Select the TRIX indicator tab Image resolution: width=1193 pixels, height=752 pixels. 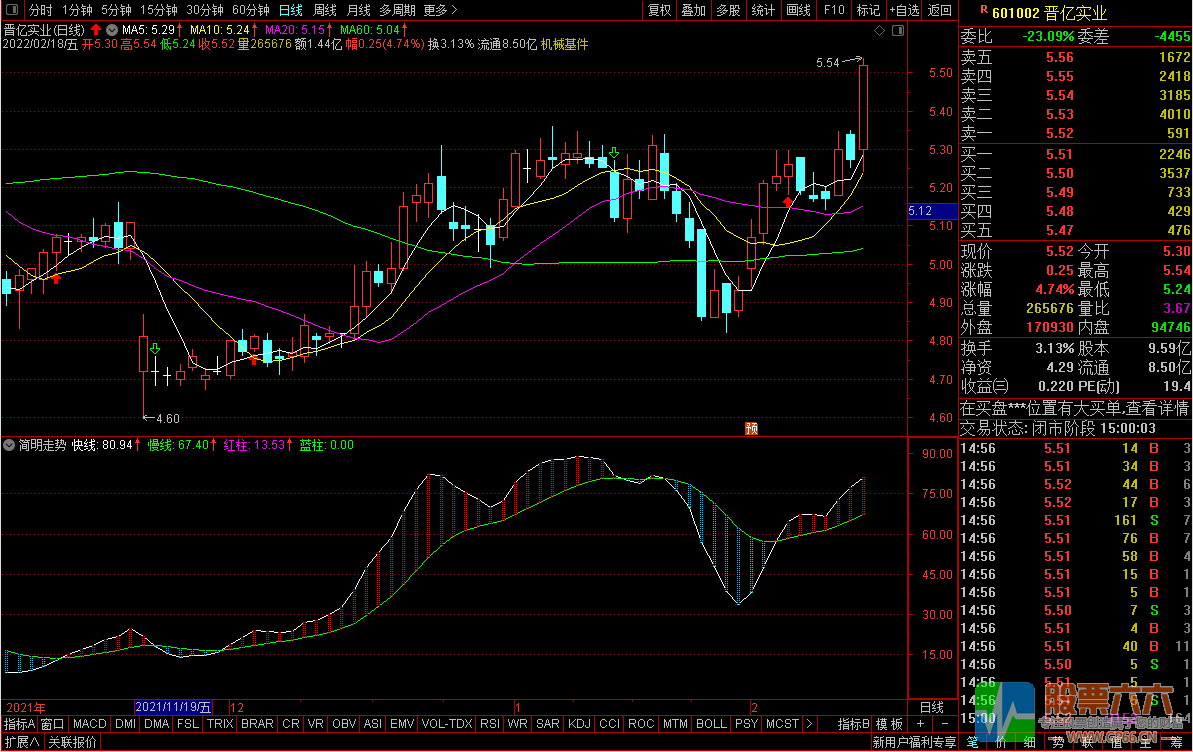click(x=220, y=724)
